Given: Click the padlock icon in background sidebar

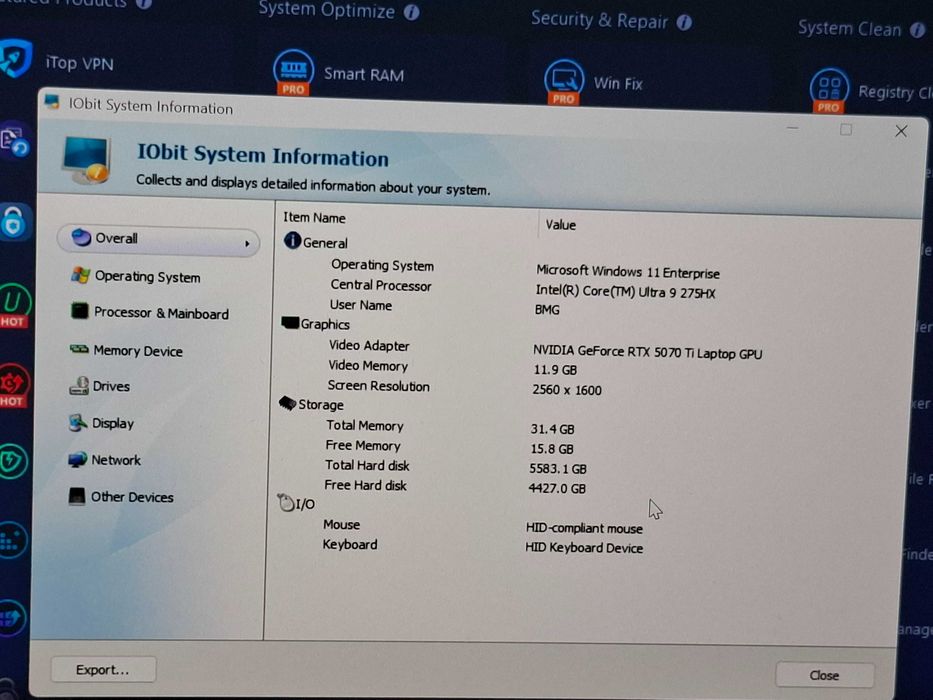Looking at the screenshot, I should 14,222.
